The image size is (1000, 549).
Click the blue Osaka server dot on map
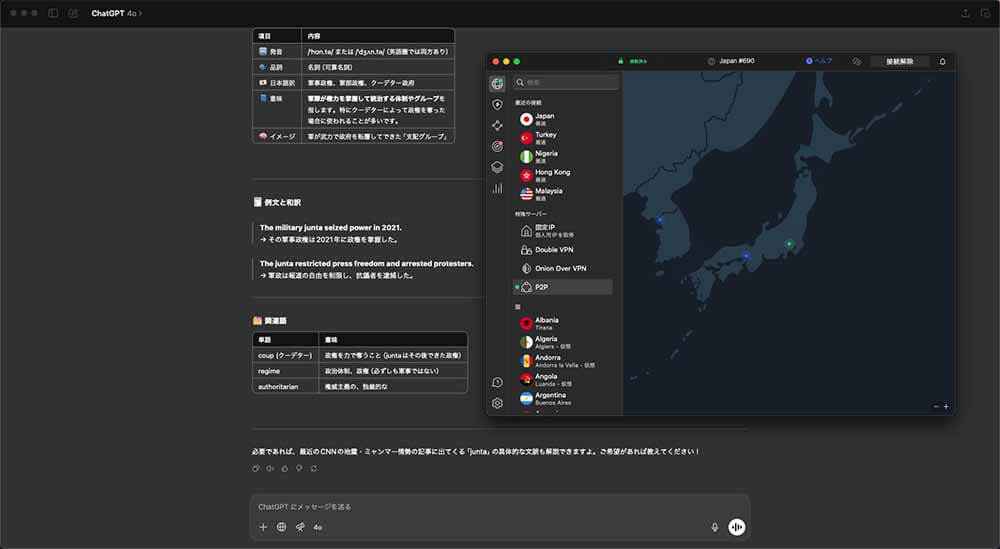[x=746, y=256]
